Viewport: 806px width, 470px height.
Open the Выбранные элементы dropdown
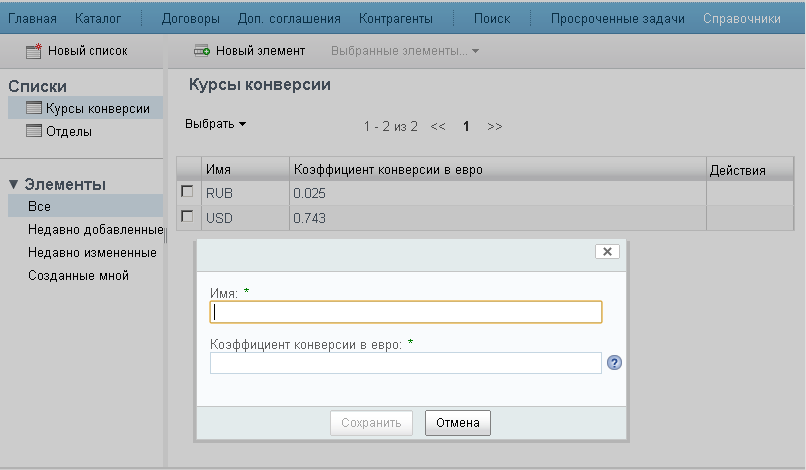[x=405, y=51]
